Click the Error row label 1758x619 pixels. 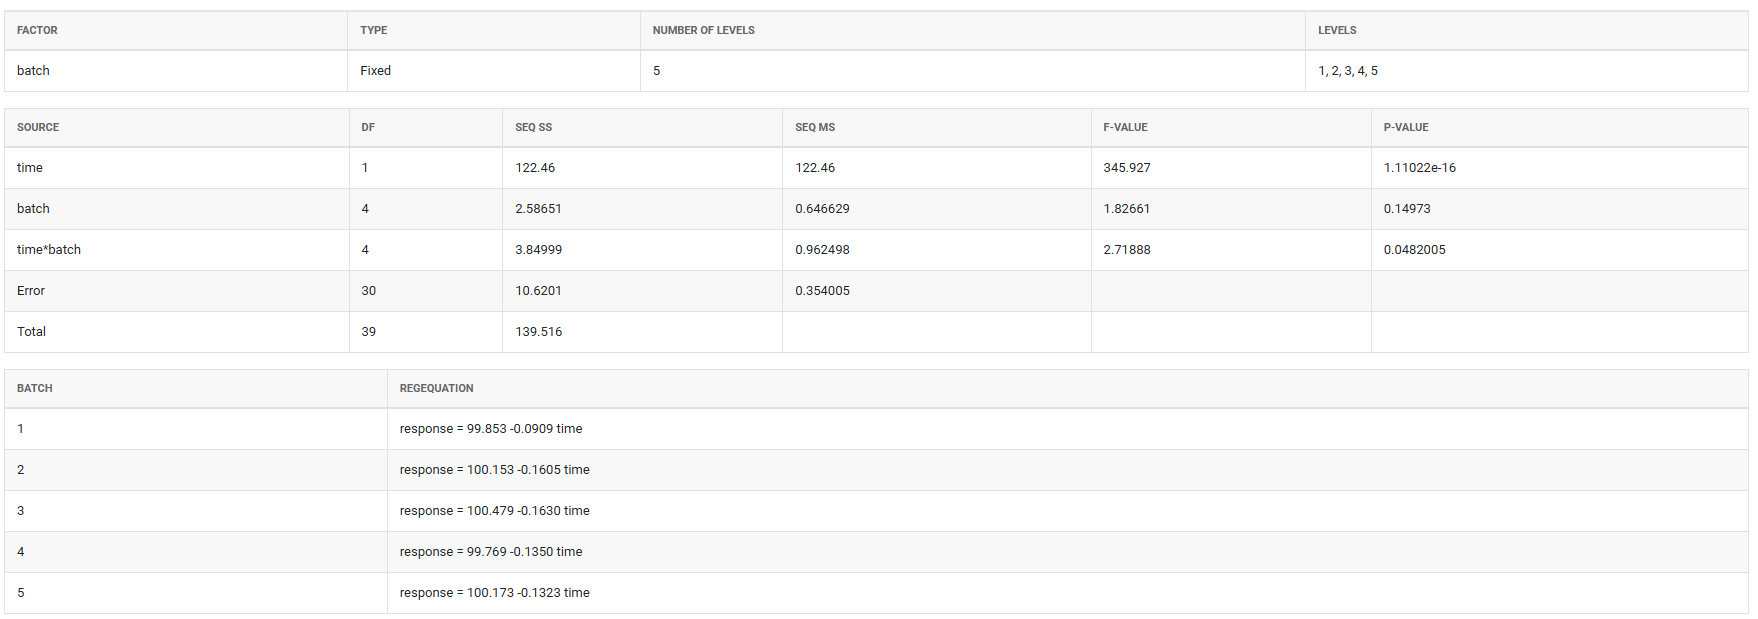pyautogui.click(x=31, y=291)
